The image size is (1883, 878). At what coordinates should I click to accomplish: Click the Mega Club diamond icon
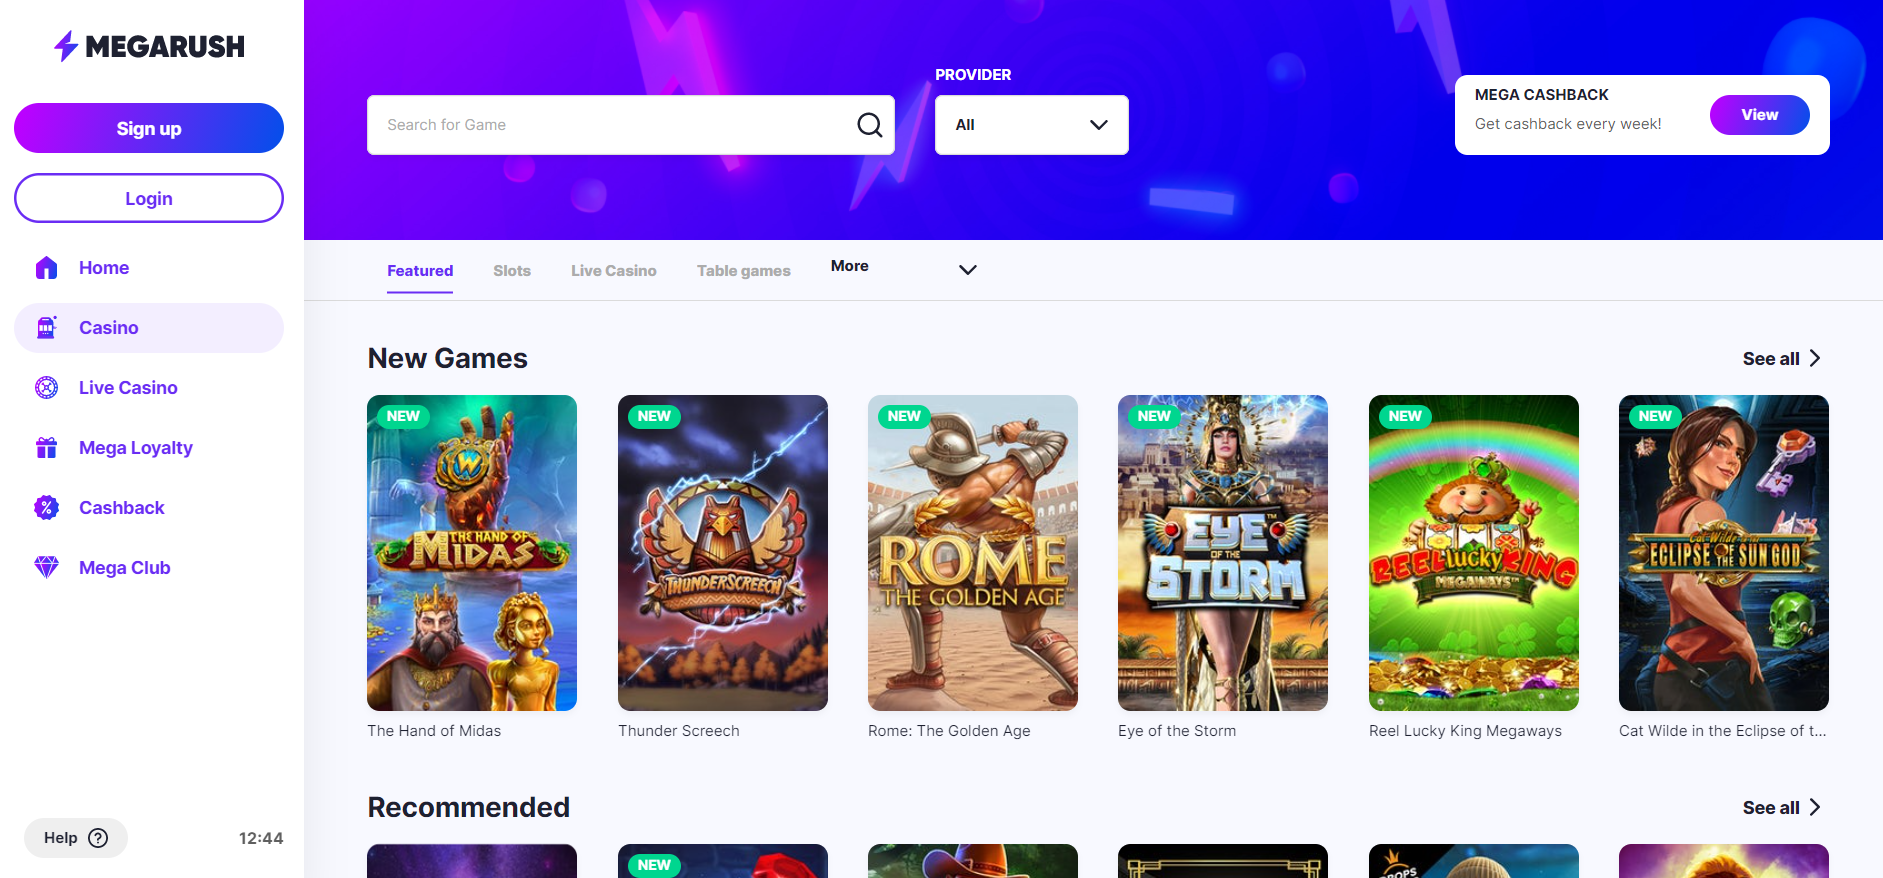[47, 568]
